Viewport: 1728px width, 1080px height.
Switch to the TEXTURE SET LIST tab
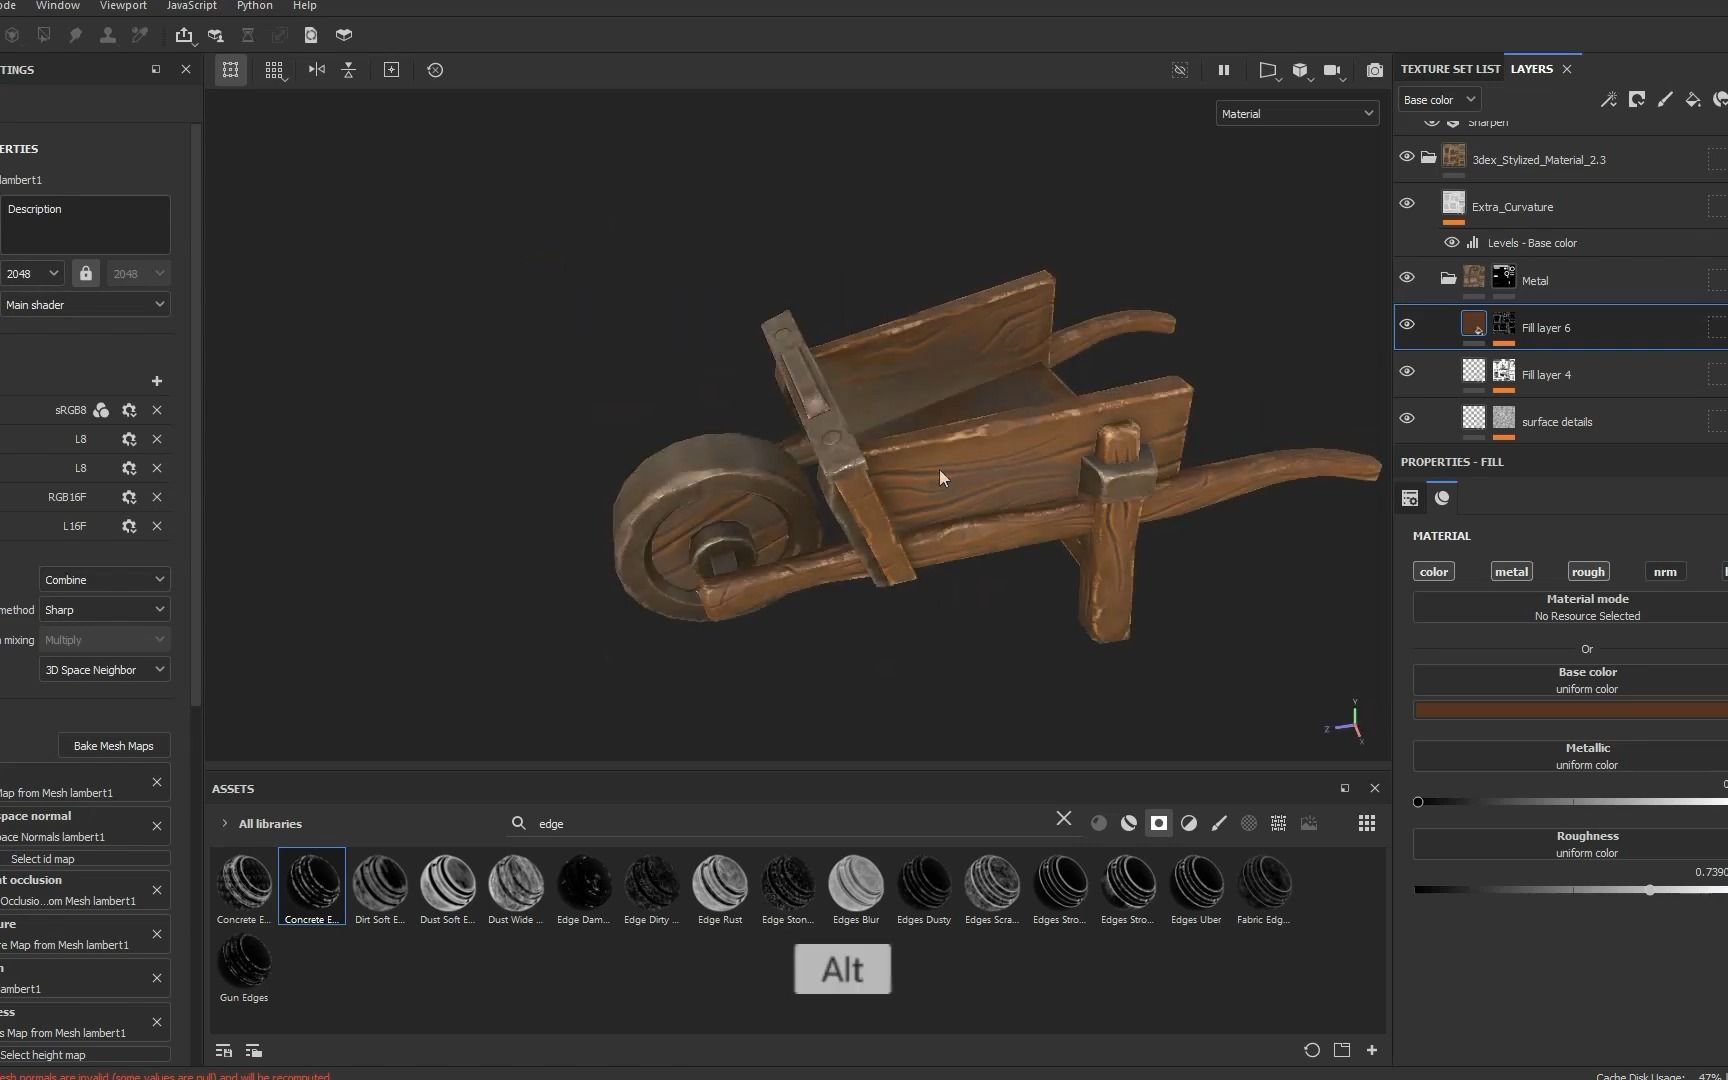click(1450, 68)
